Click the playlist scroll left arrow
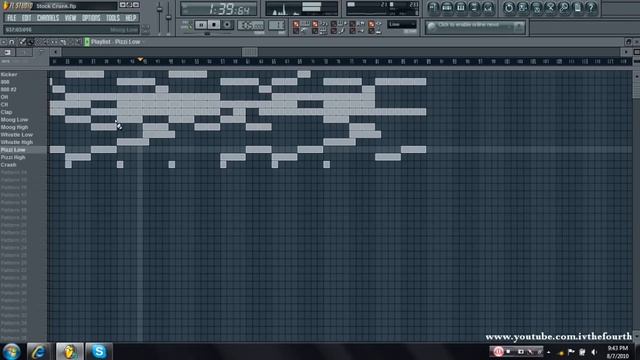640x360 pixels. [x=55, y=52]
